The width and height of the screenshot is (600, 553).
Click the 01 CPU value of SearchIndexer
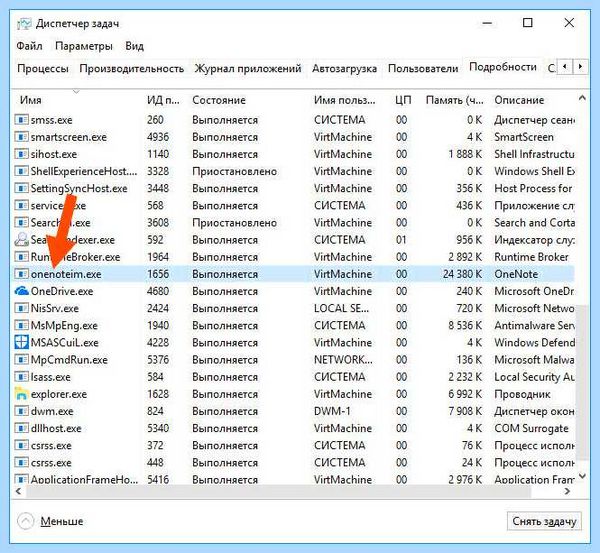pyautogui.click(x=401, y=240)
